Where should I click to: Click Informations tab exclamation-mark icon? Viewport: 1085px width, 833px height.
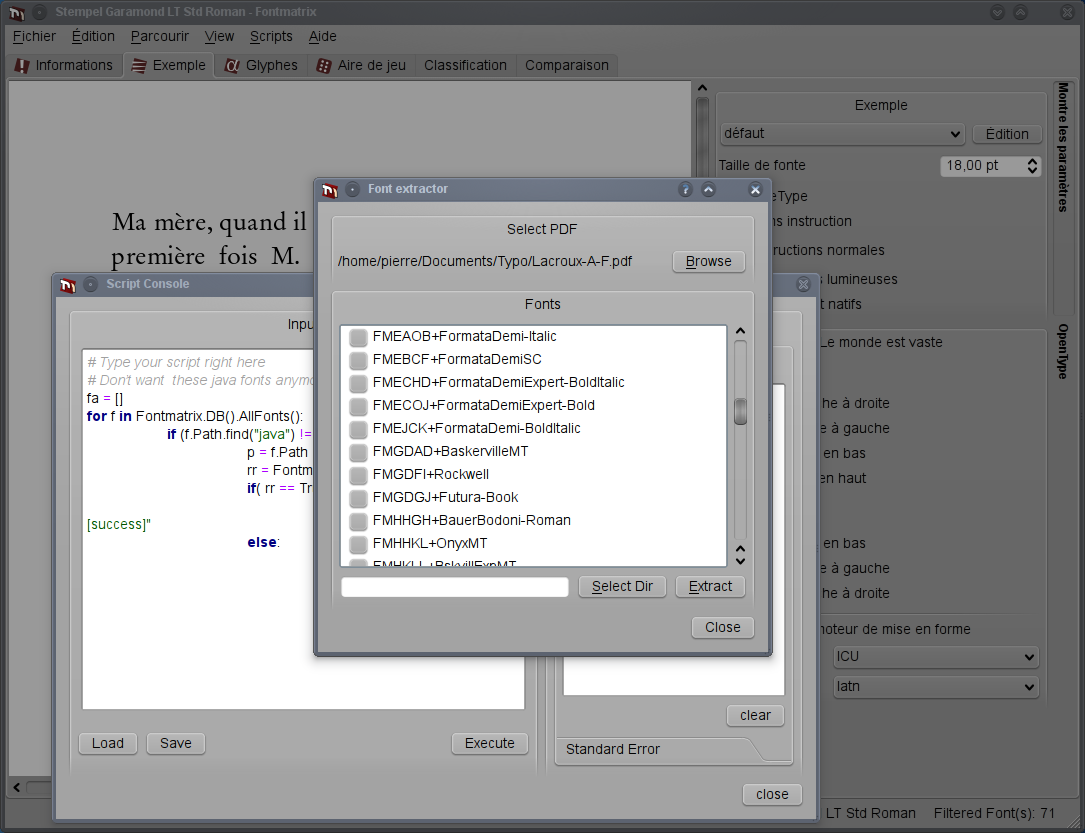(22, 66)
